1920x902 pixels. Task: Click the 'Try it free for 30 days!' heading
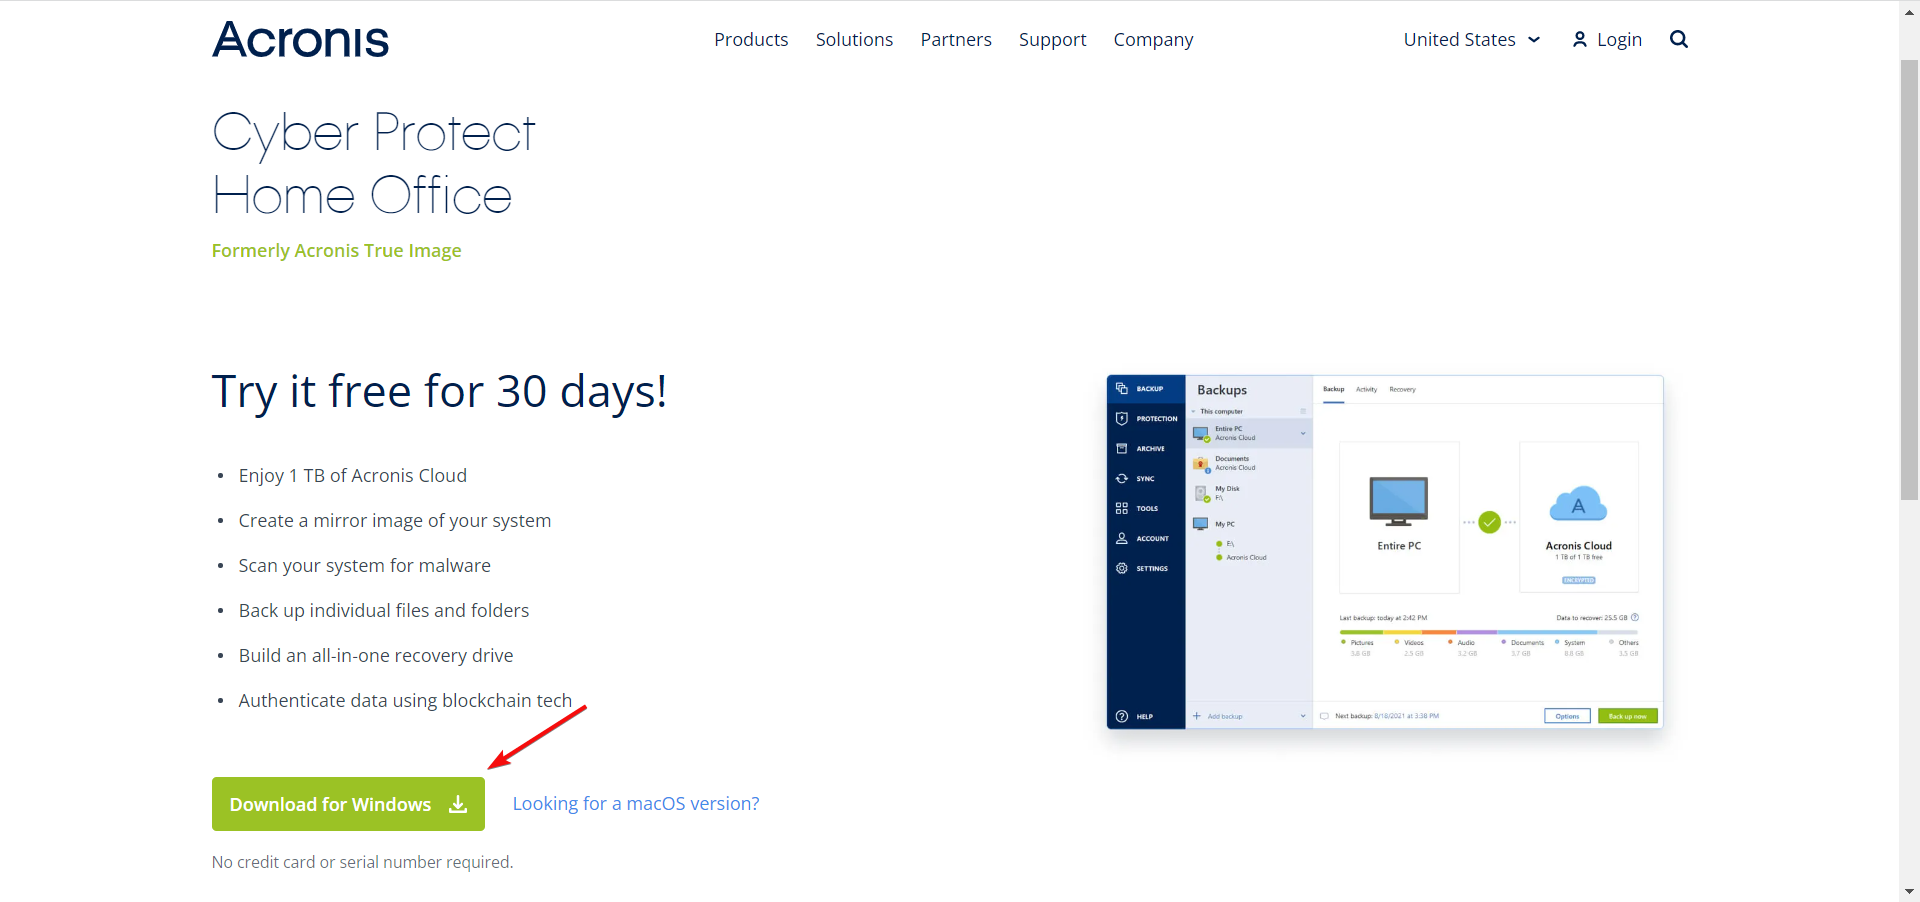coord(439,391)
